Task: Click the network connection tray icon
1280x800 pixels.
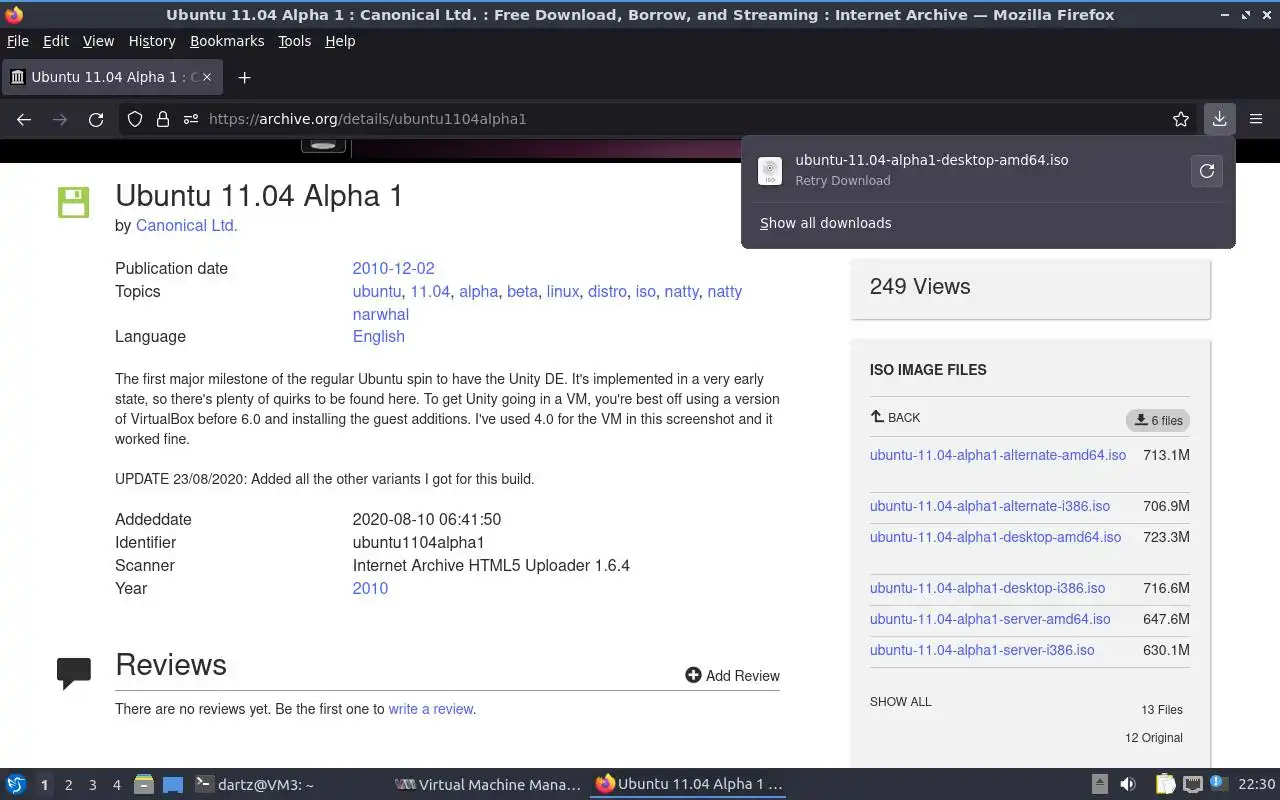Action: tap(1192, 784)
